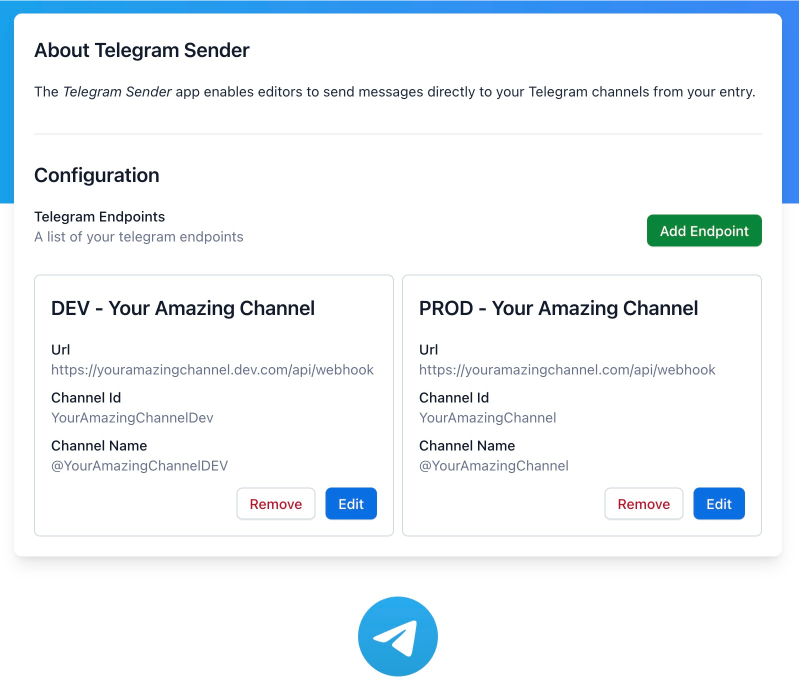Click the Channel Name label in DEV card

pos(99,446)
